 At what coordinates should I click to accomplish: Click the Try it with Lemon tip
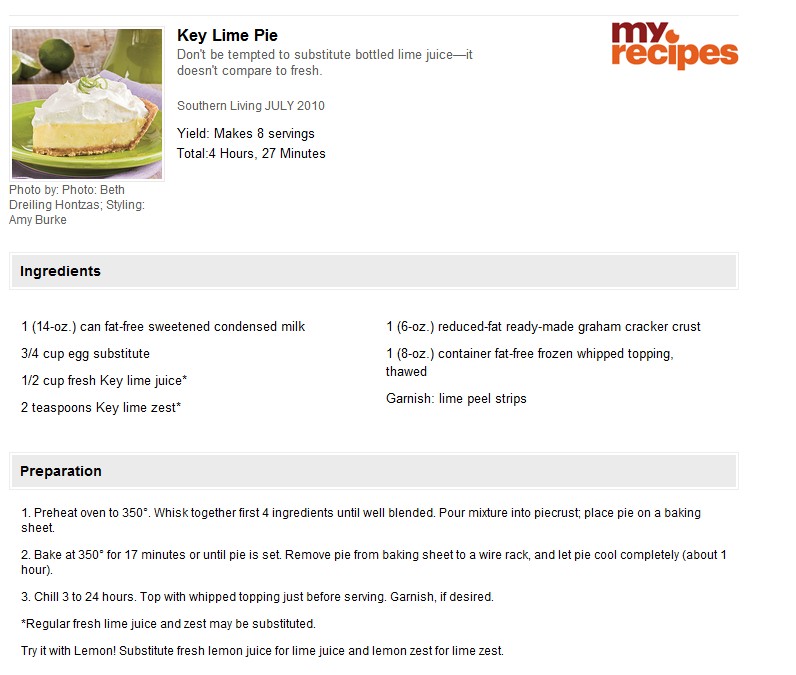pos(262,651)
